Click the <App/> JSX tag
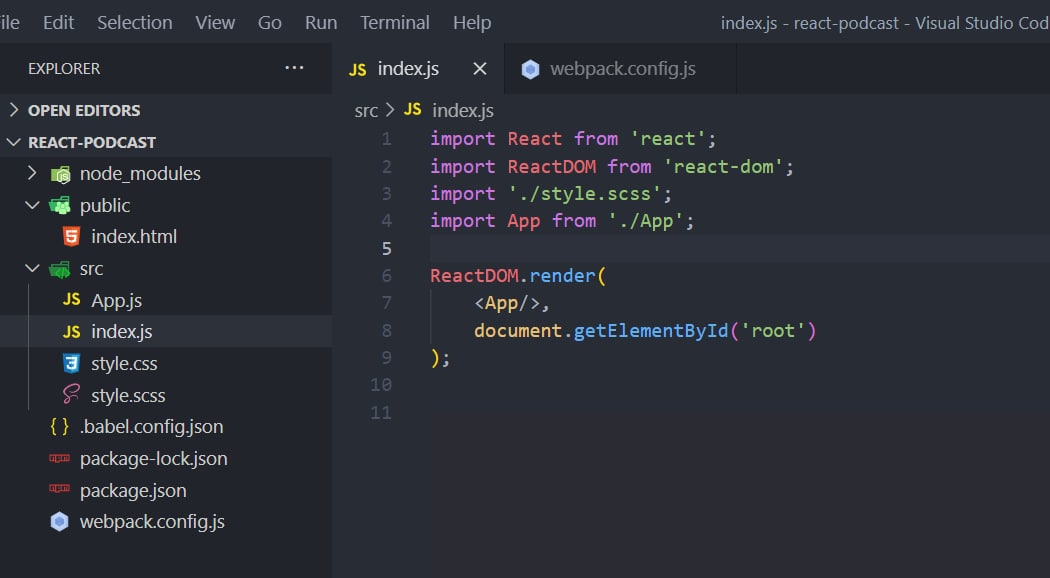 pyautogui.click(x=507, y=303)
